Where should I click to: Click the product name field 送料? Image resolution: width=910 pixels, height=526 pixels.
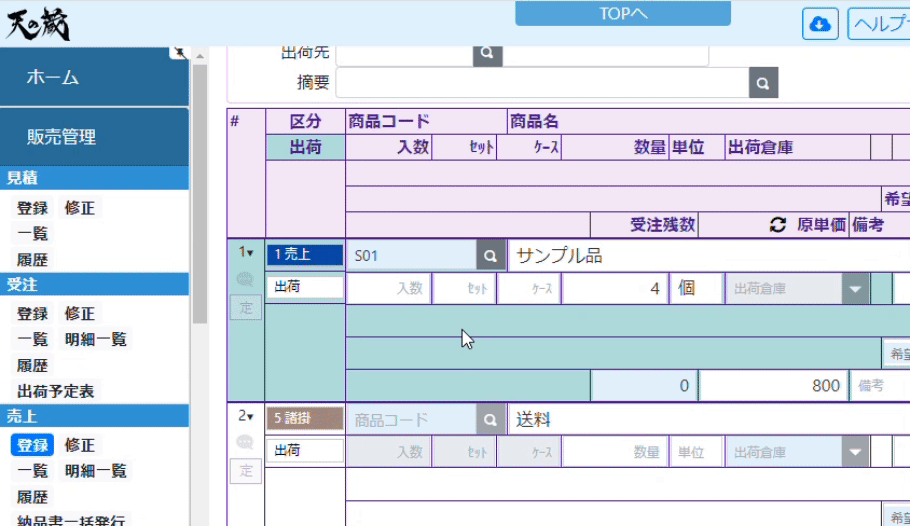(709, 420)
